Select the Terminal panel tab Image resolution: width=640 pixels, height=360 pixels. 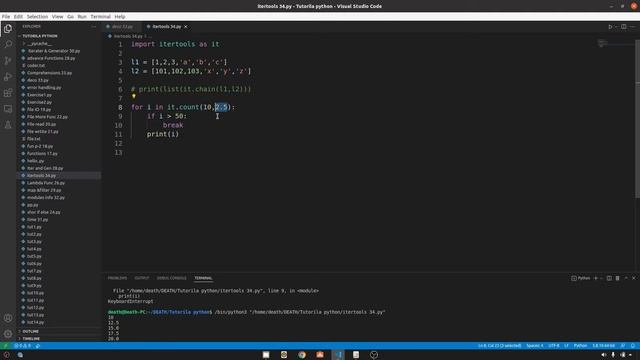tap(203, 278)
